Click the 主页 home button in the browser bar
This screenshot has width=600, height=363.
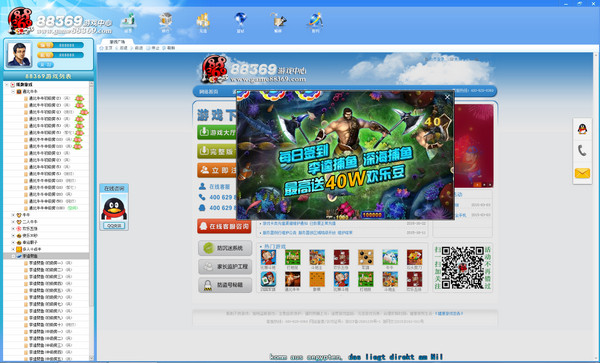(x=106, y=48)
